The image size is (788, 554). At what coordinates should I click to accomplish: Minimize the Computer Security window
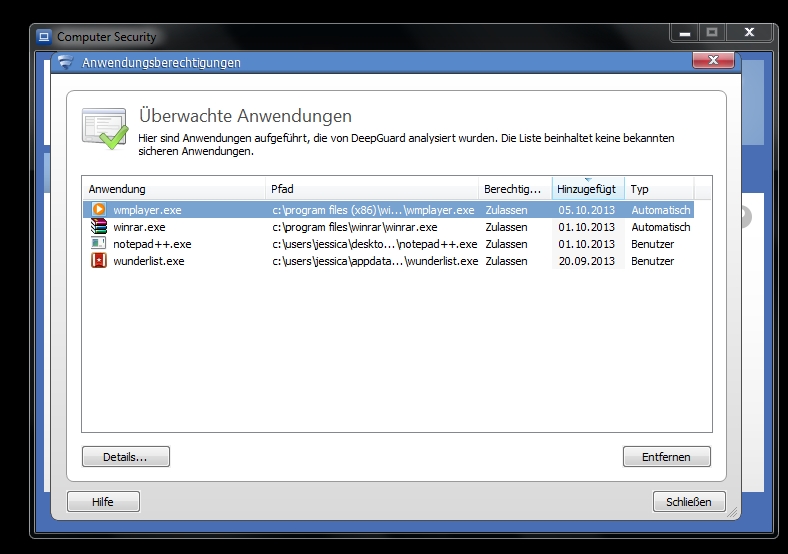tap(684, 33)
